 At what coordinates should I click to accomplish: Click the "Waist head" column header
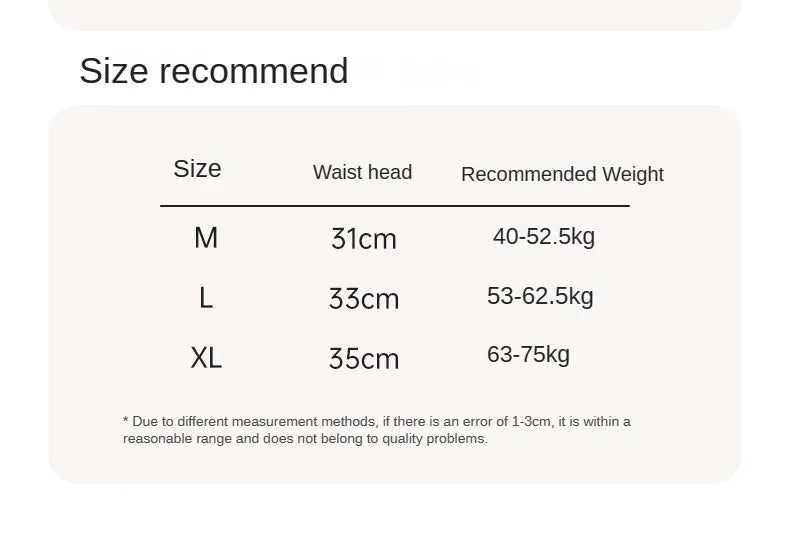(362, 172)
